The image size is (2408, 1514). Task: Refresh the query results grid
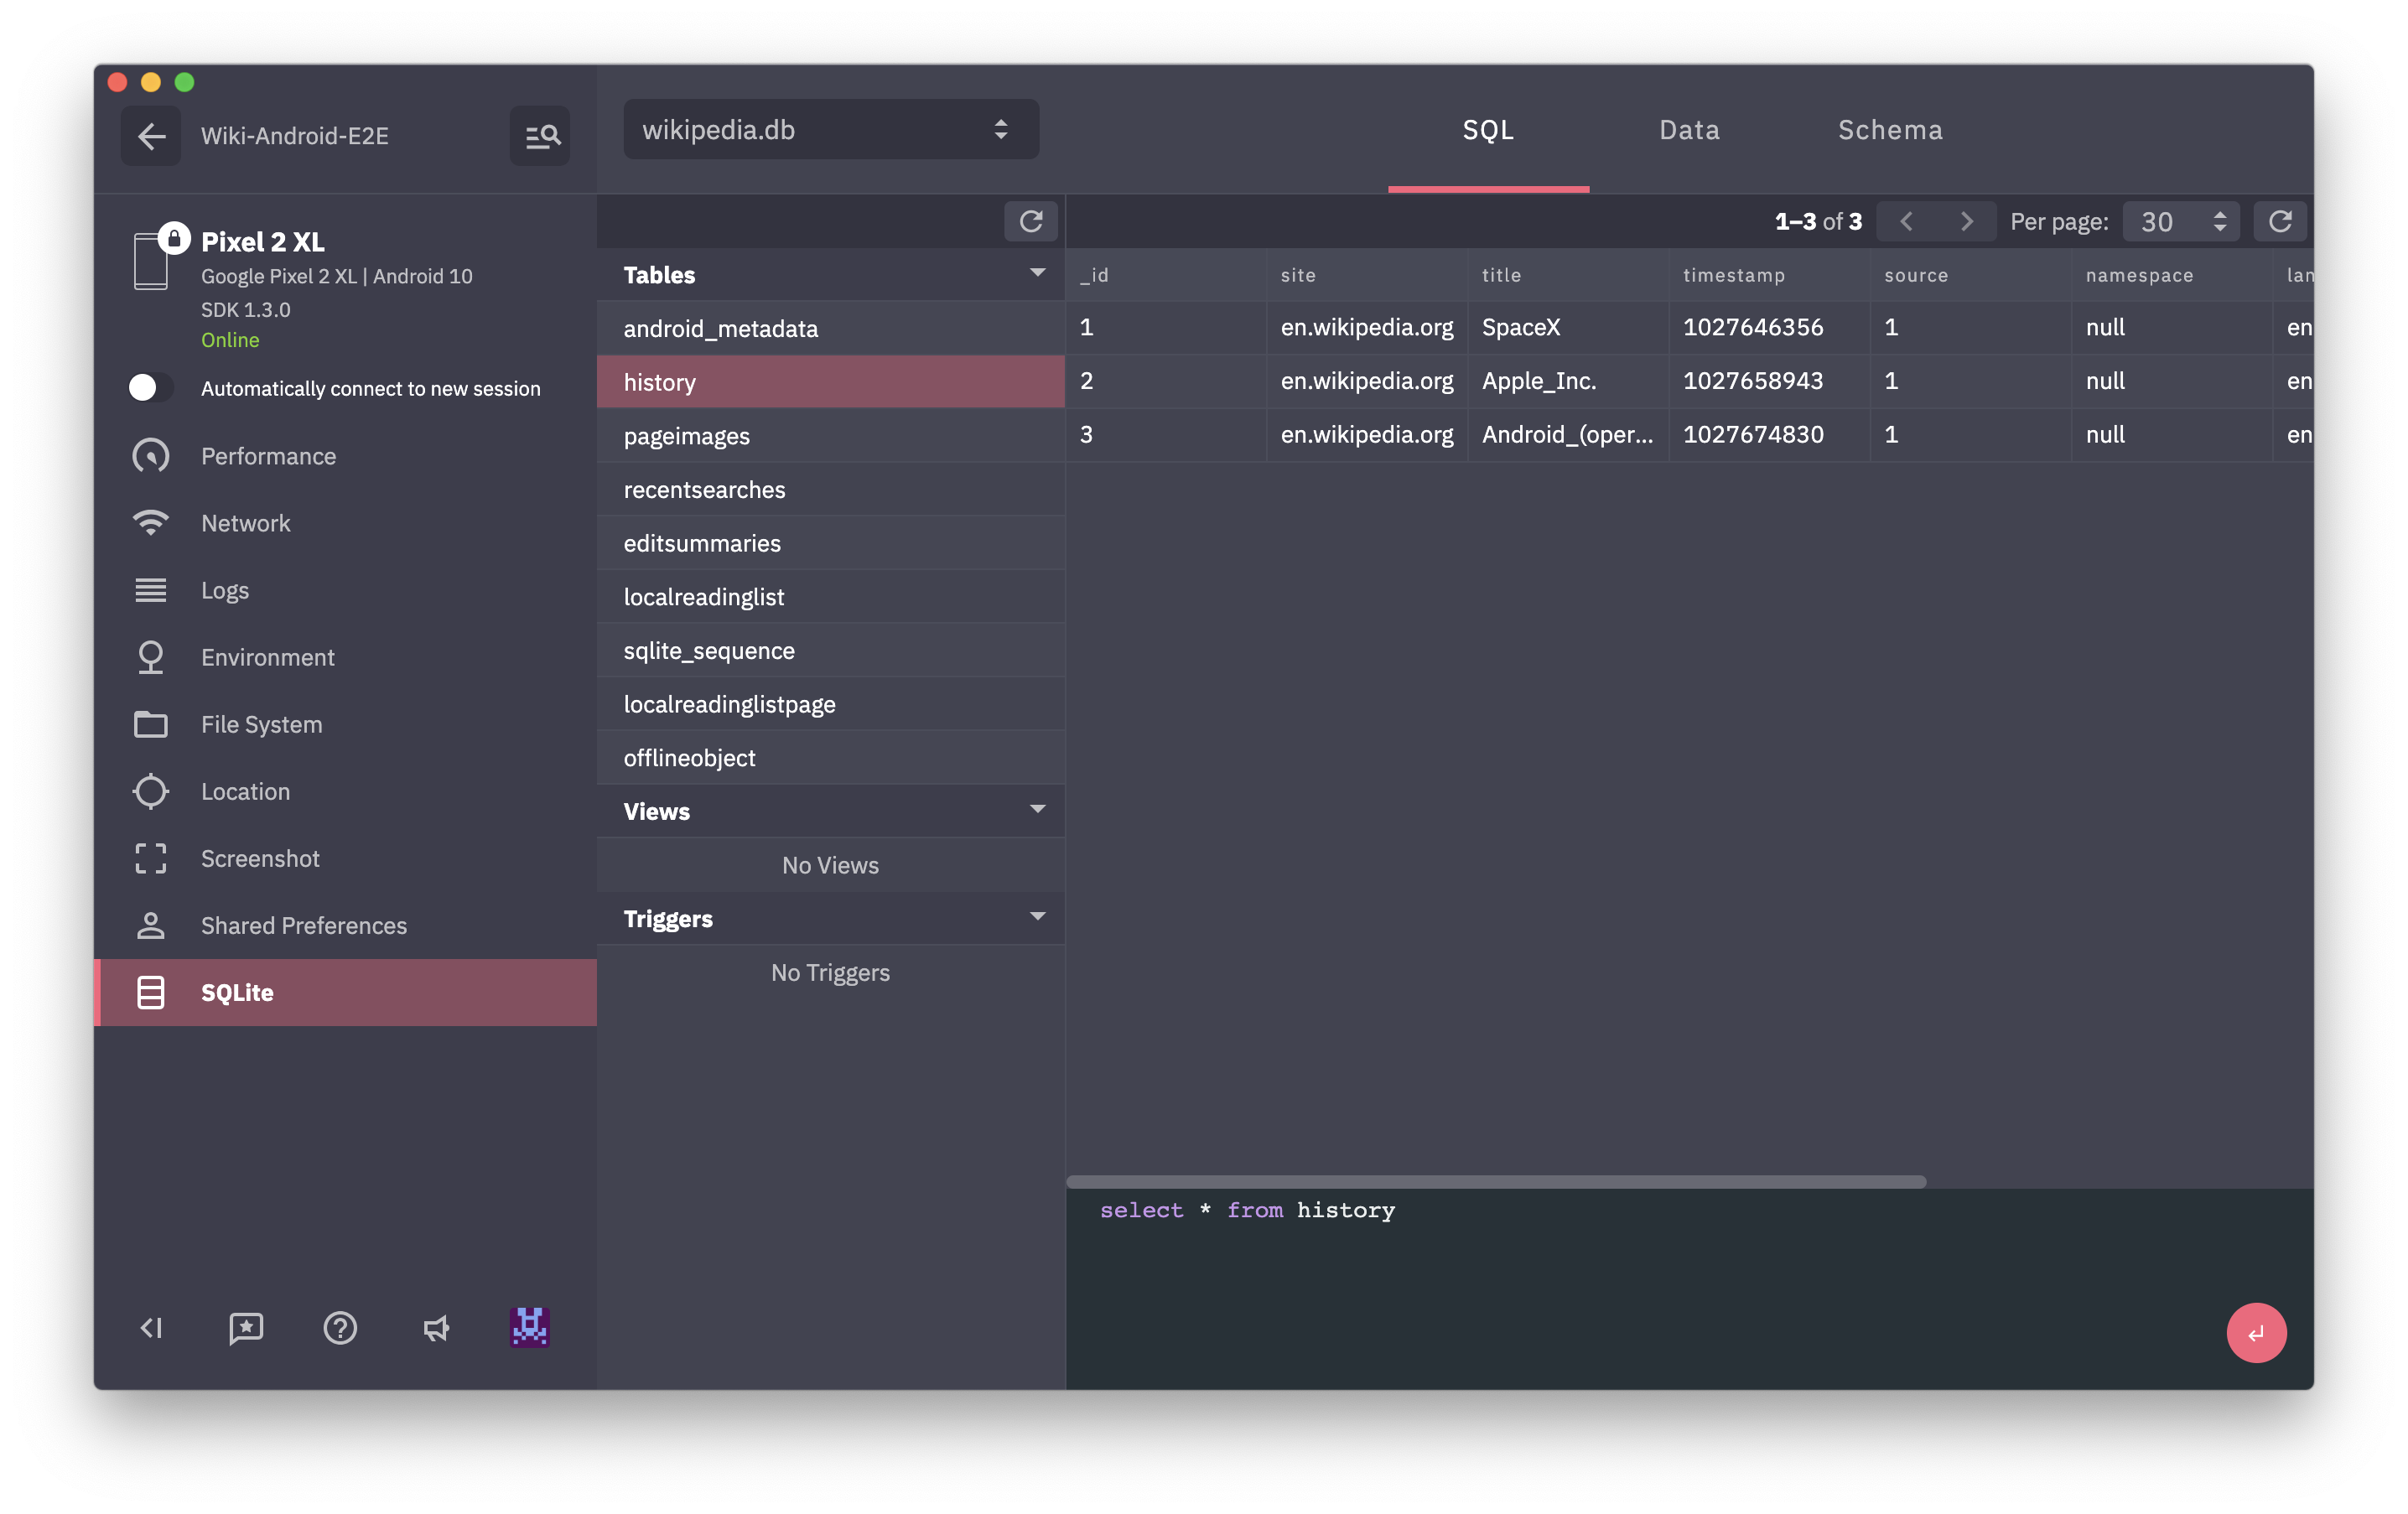click(x=2279, y=221)
